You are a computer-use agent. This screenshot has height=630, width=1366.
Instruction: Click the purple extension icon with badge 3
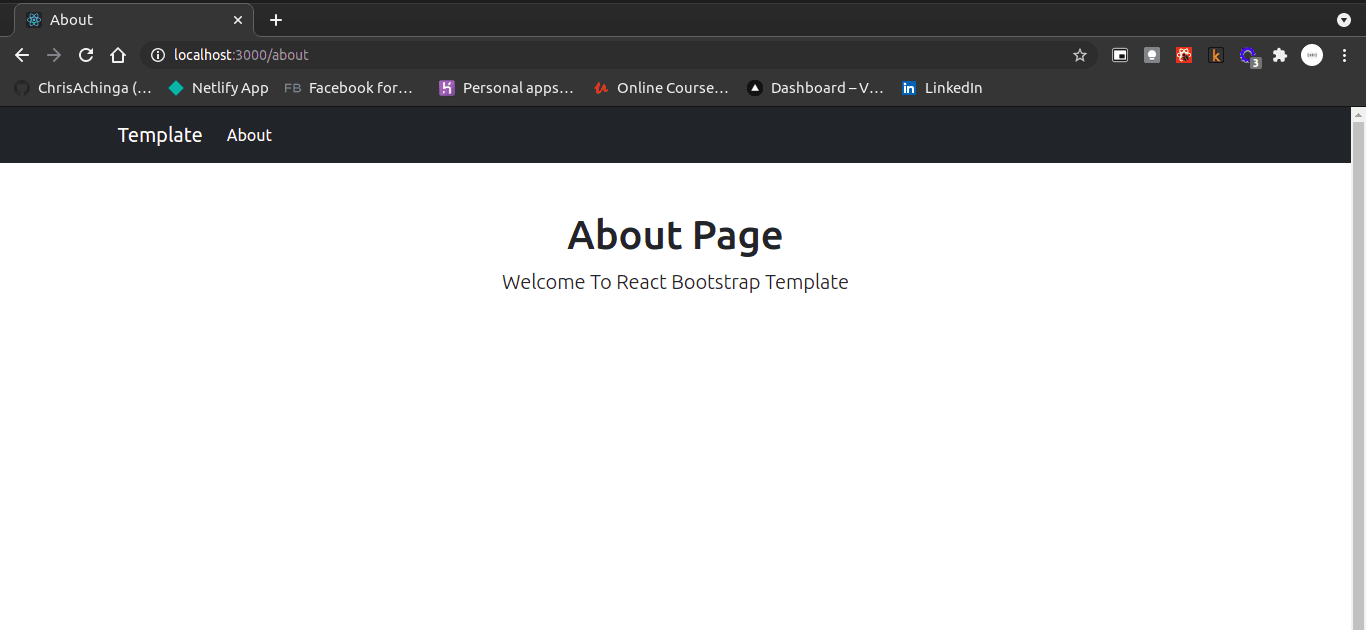pyautogui.click(x=1249, y=57)
